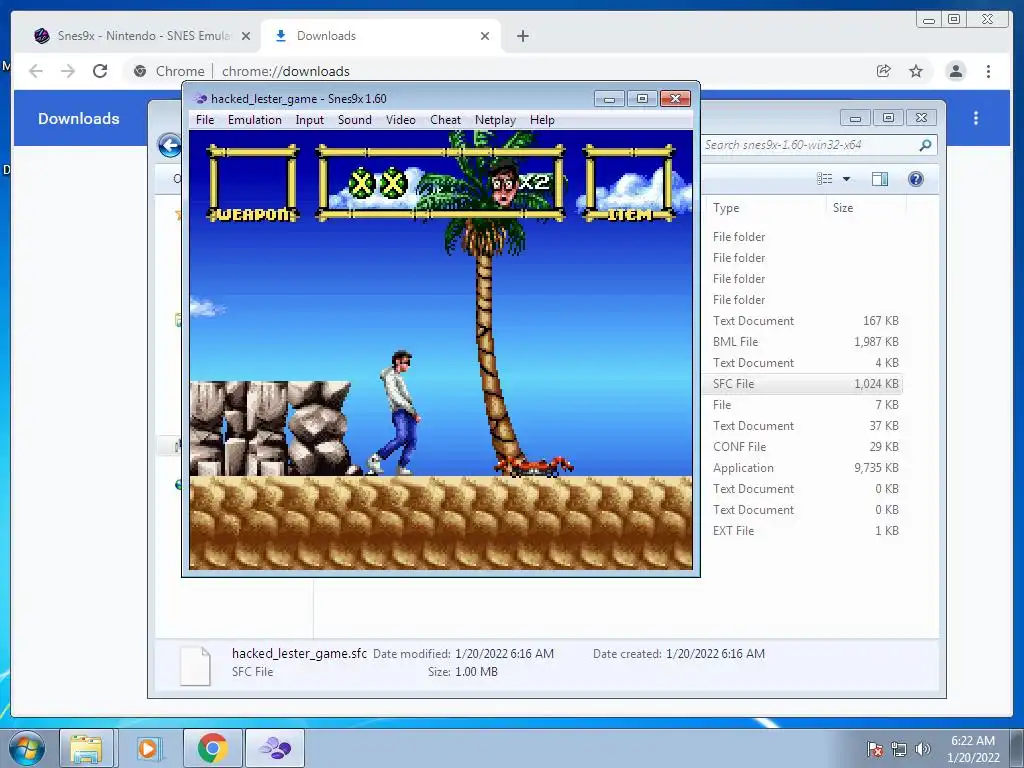1024x768 pixels.
Task: Select the EXT File row
Action: (803, 531)
